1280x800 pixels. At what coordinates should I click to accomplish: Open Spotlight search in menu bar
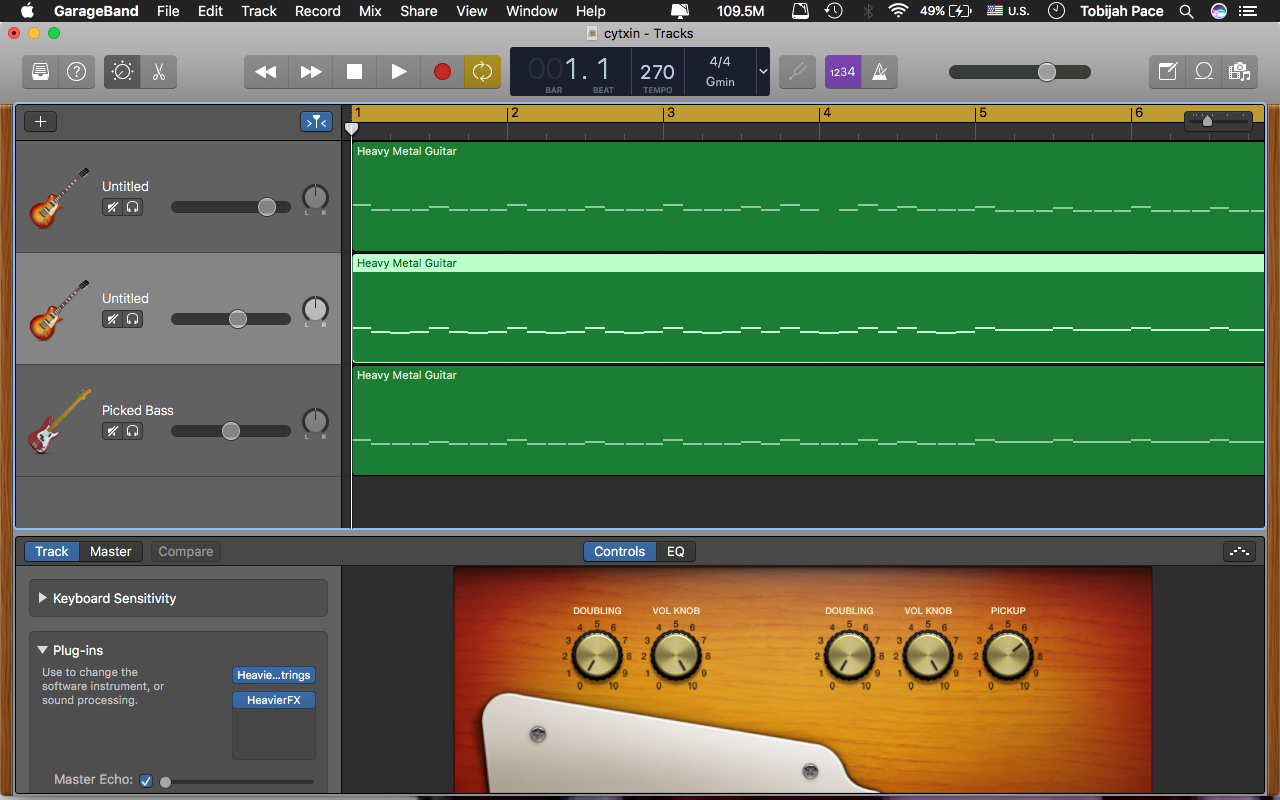(1186, 11)
